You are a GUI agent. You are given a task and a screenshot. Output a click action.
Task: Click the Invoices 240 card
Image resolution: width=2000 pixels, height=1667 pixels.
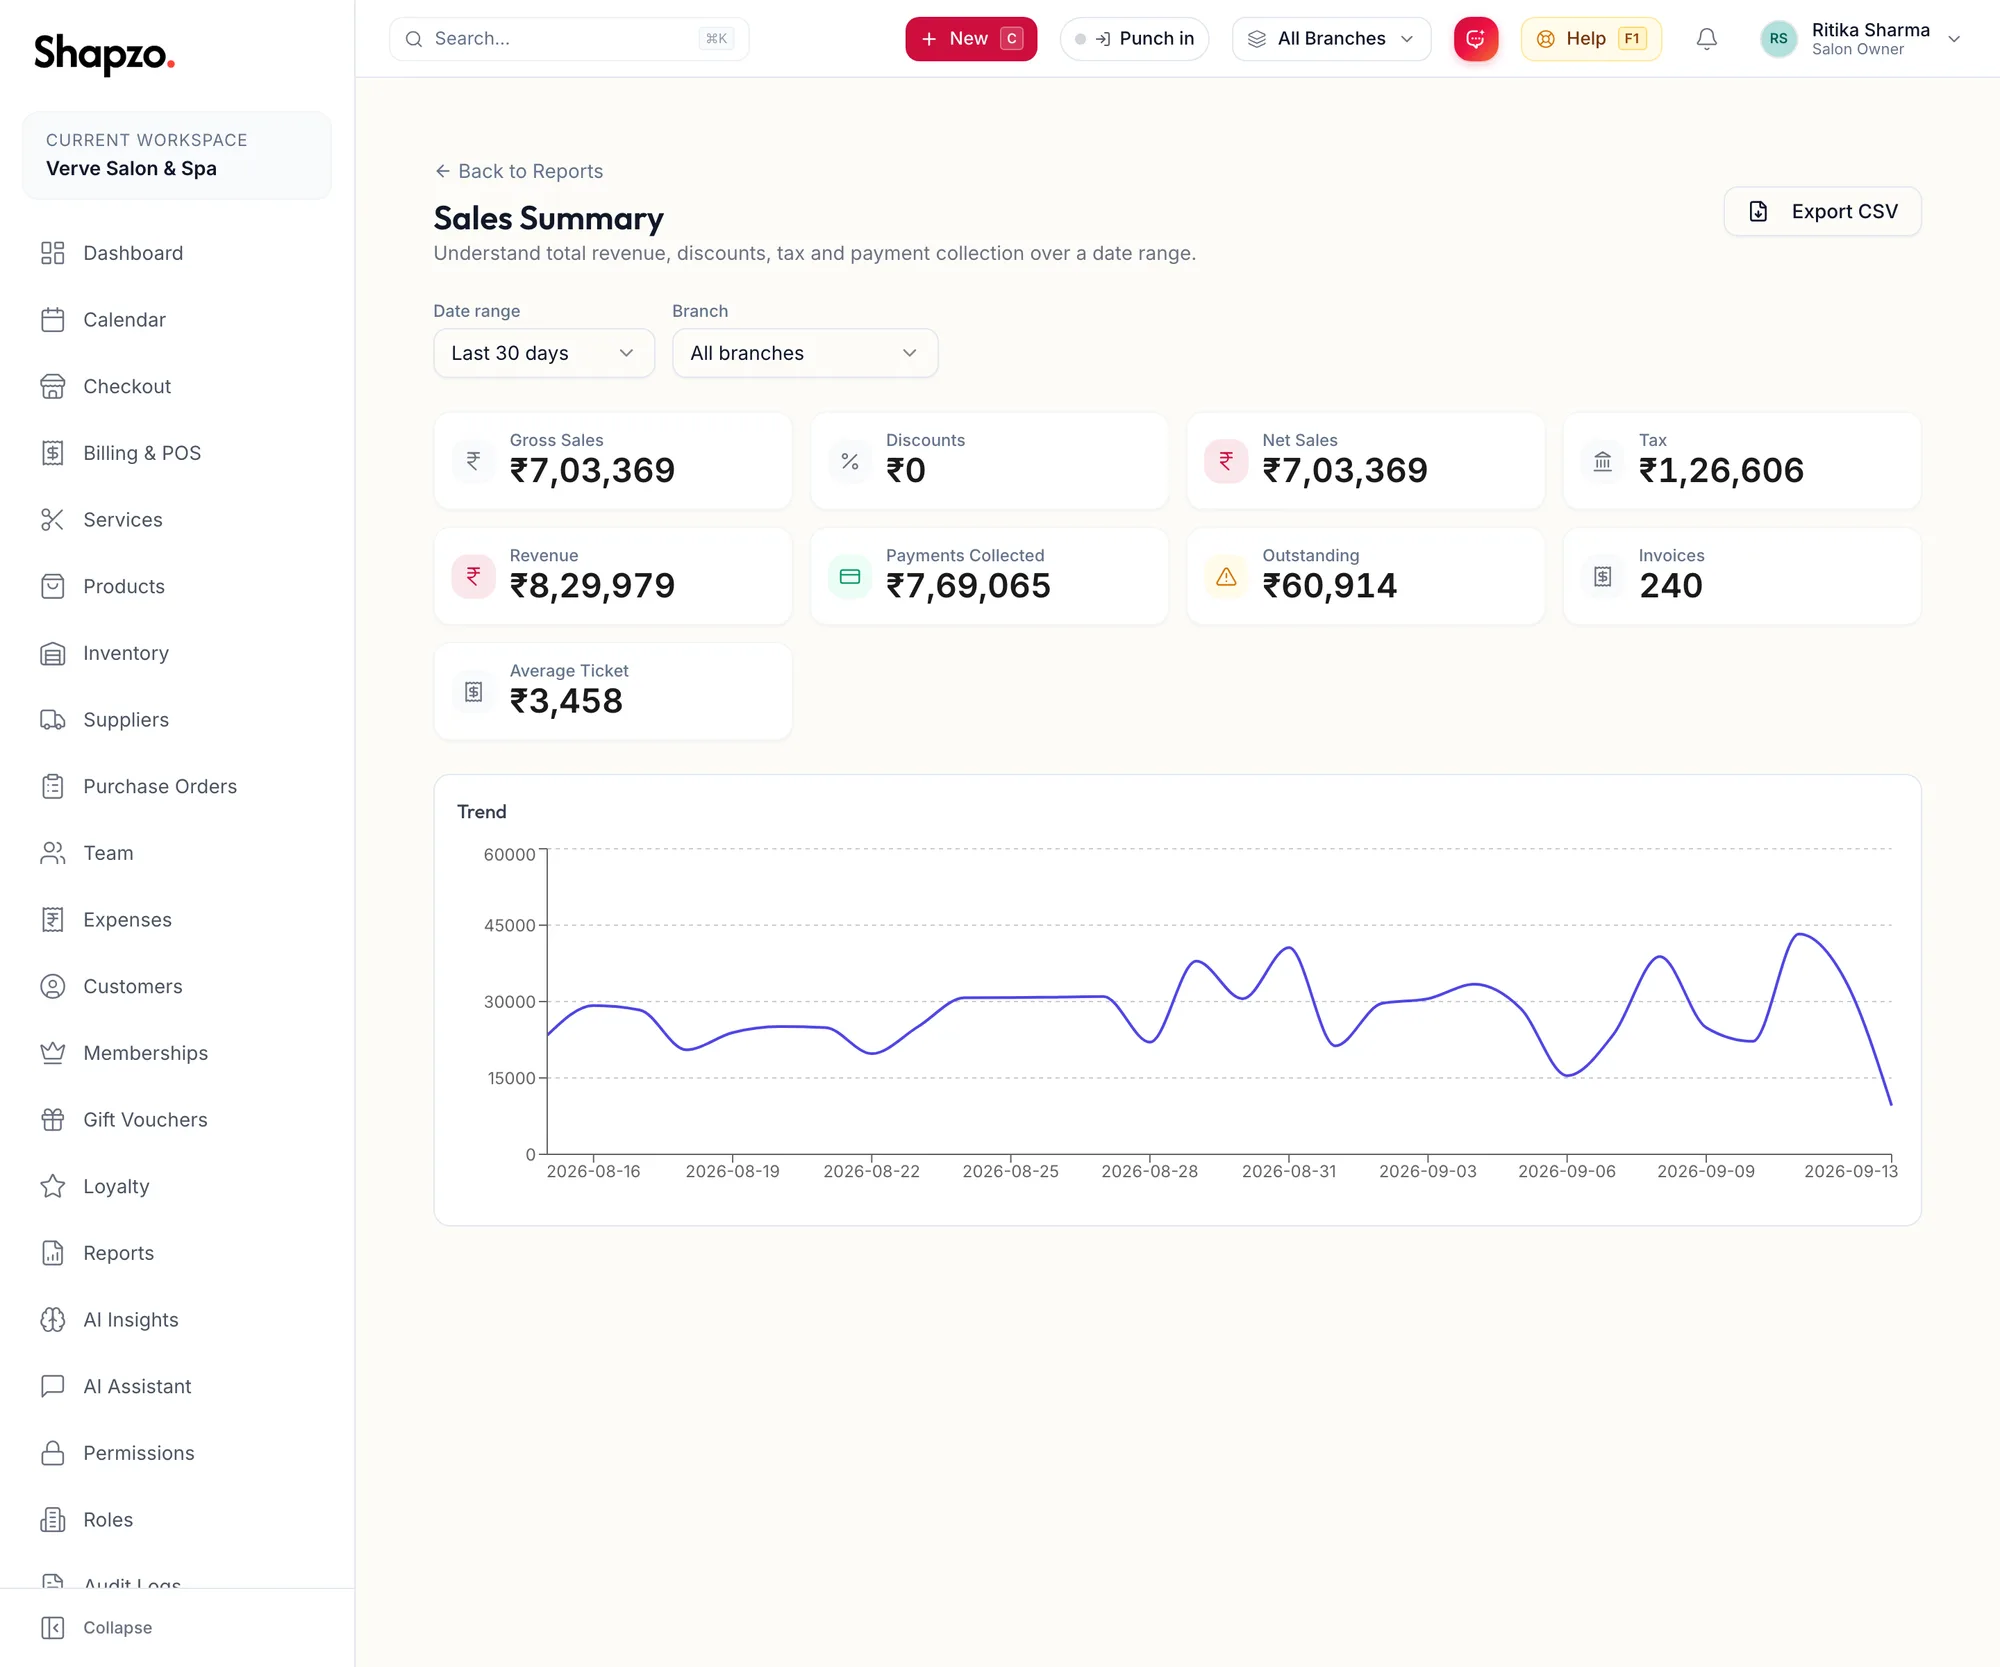tap(1742, 576)
